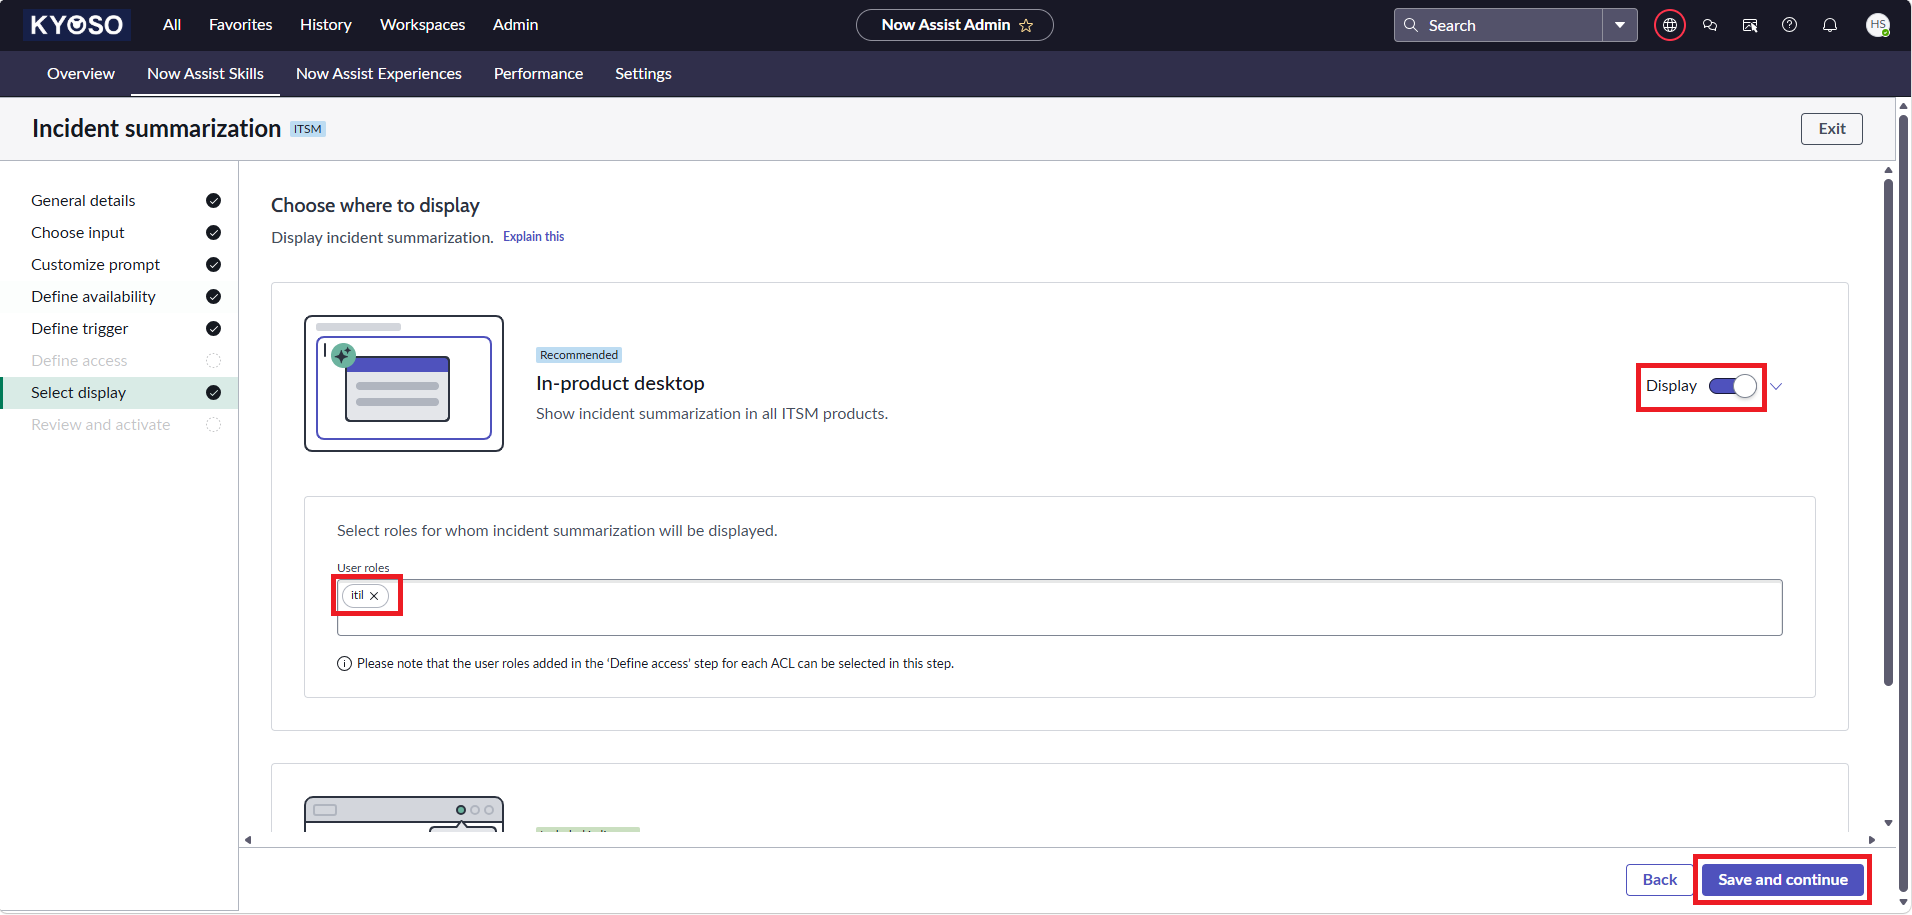Click the Customize prompt completed checkmark

click(213, 265)
